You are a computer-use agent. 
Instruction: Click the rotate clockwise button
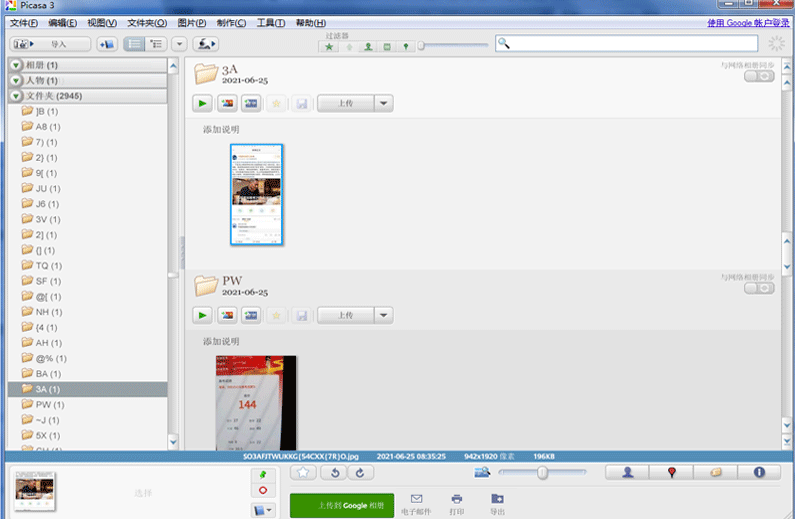(x=359, y=472)
